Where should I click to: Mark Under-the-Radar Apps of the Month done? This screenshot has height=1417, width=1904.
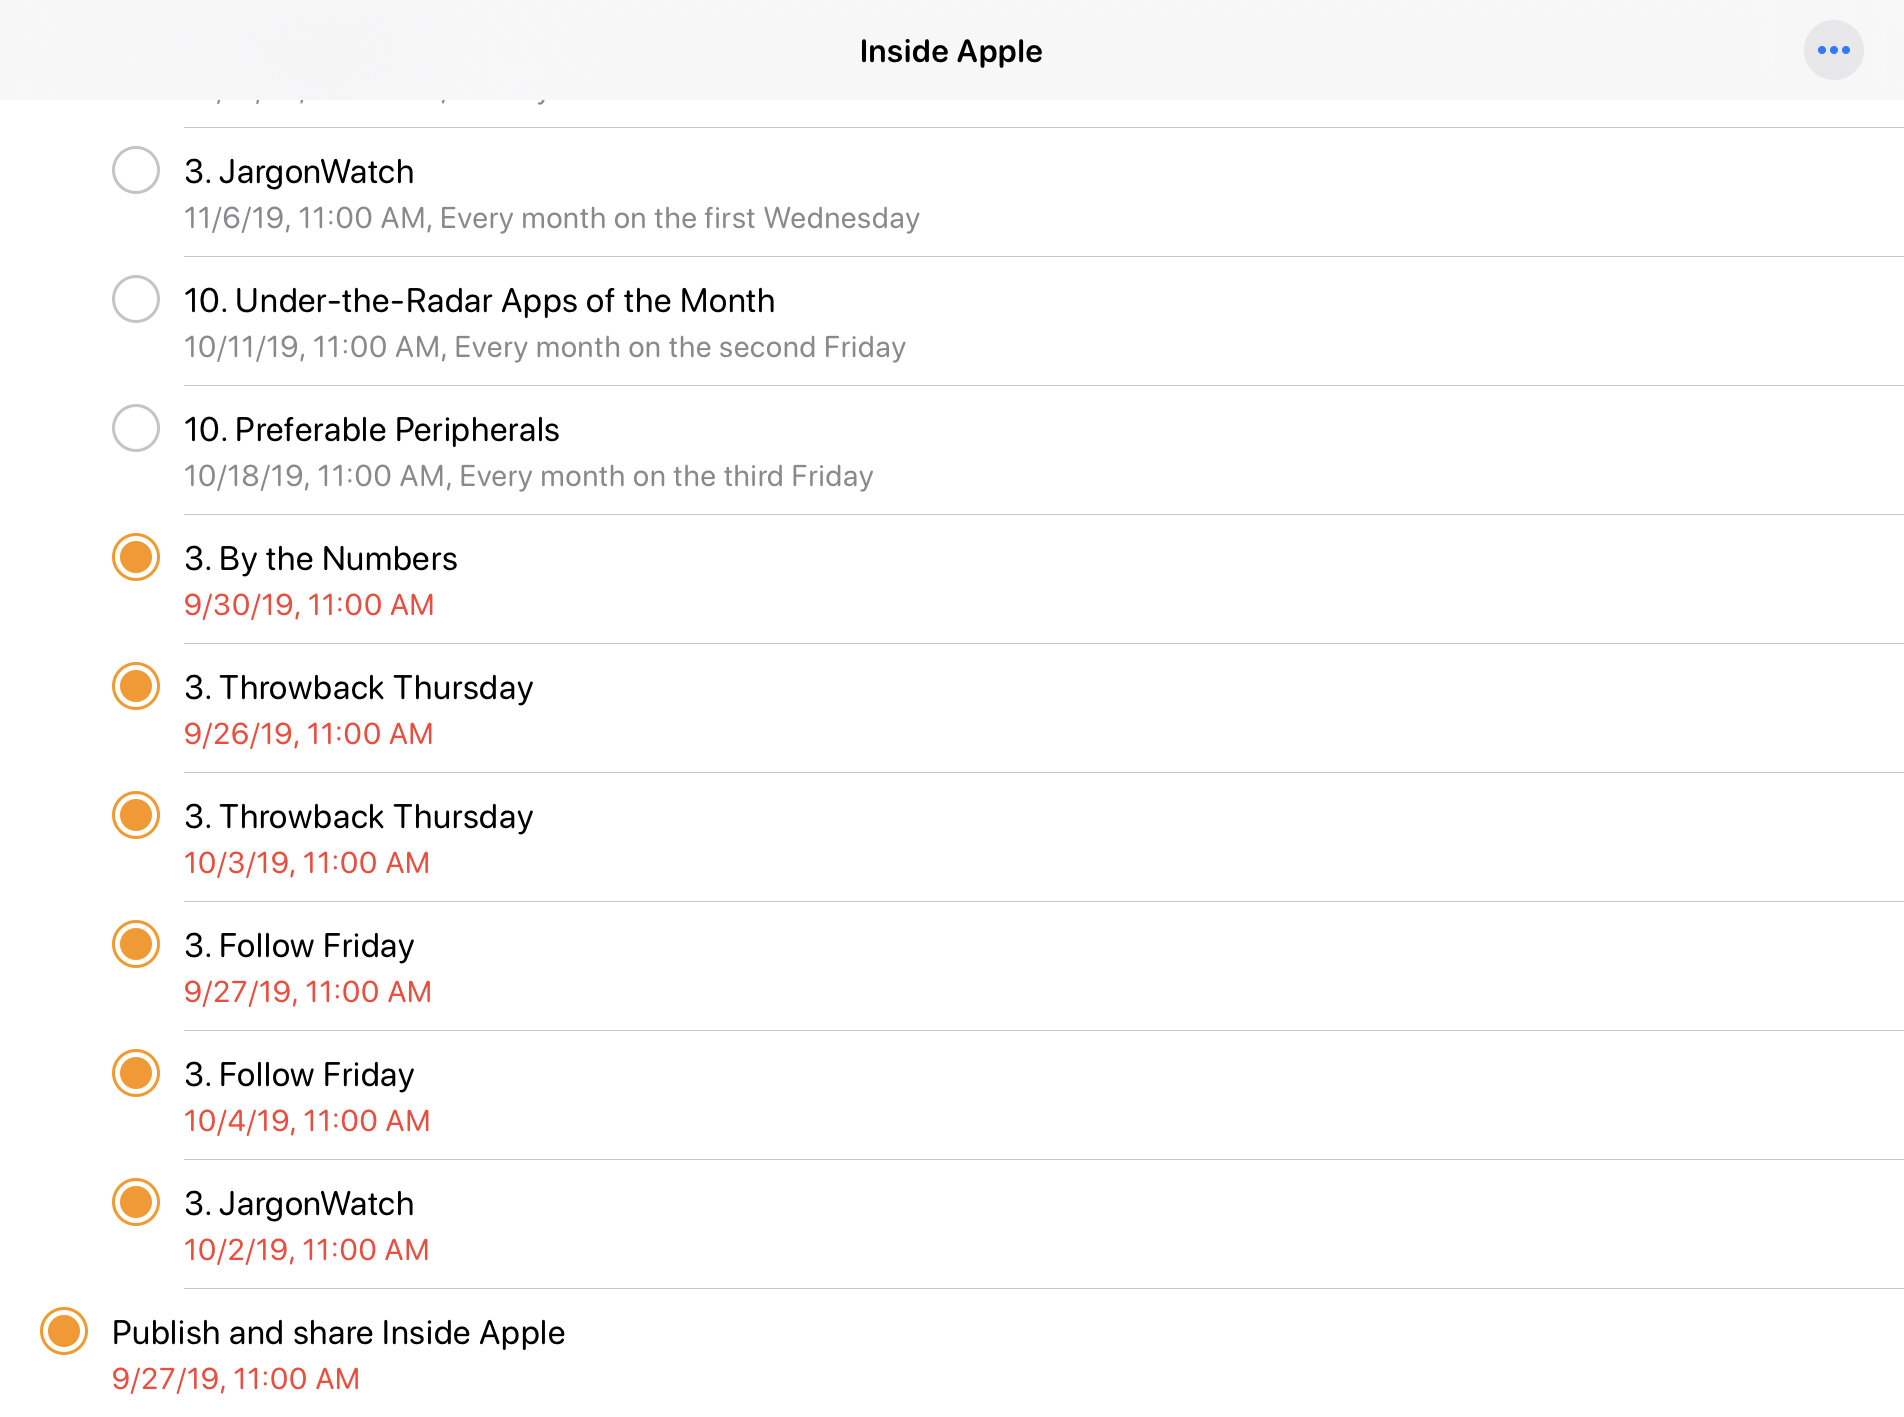point(136,299)
